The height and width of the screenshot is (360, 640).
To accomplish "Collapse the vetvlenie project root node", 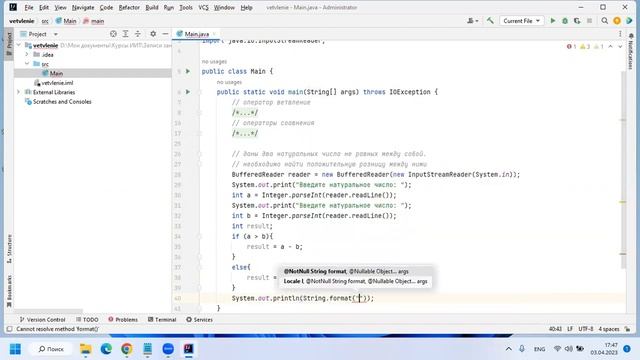I will 19,45.
